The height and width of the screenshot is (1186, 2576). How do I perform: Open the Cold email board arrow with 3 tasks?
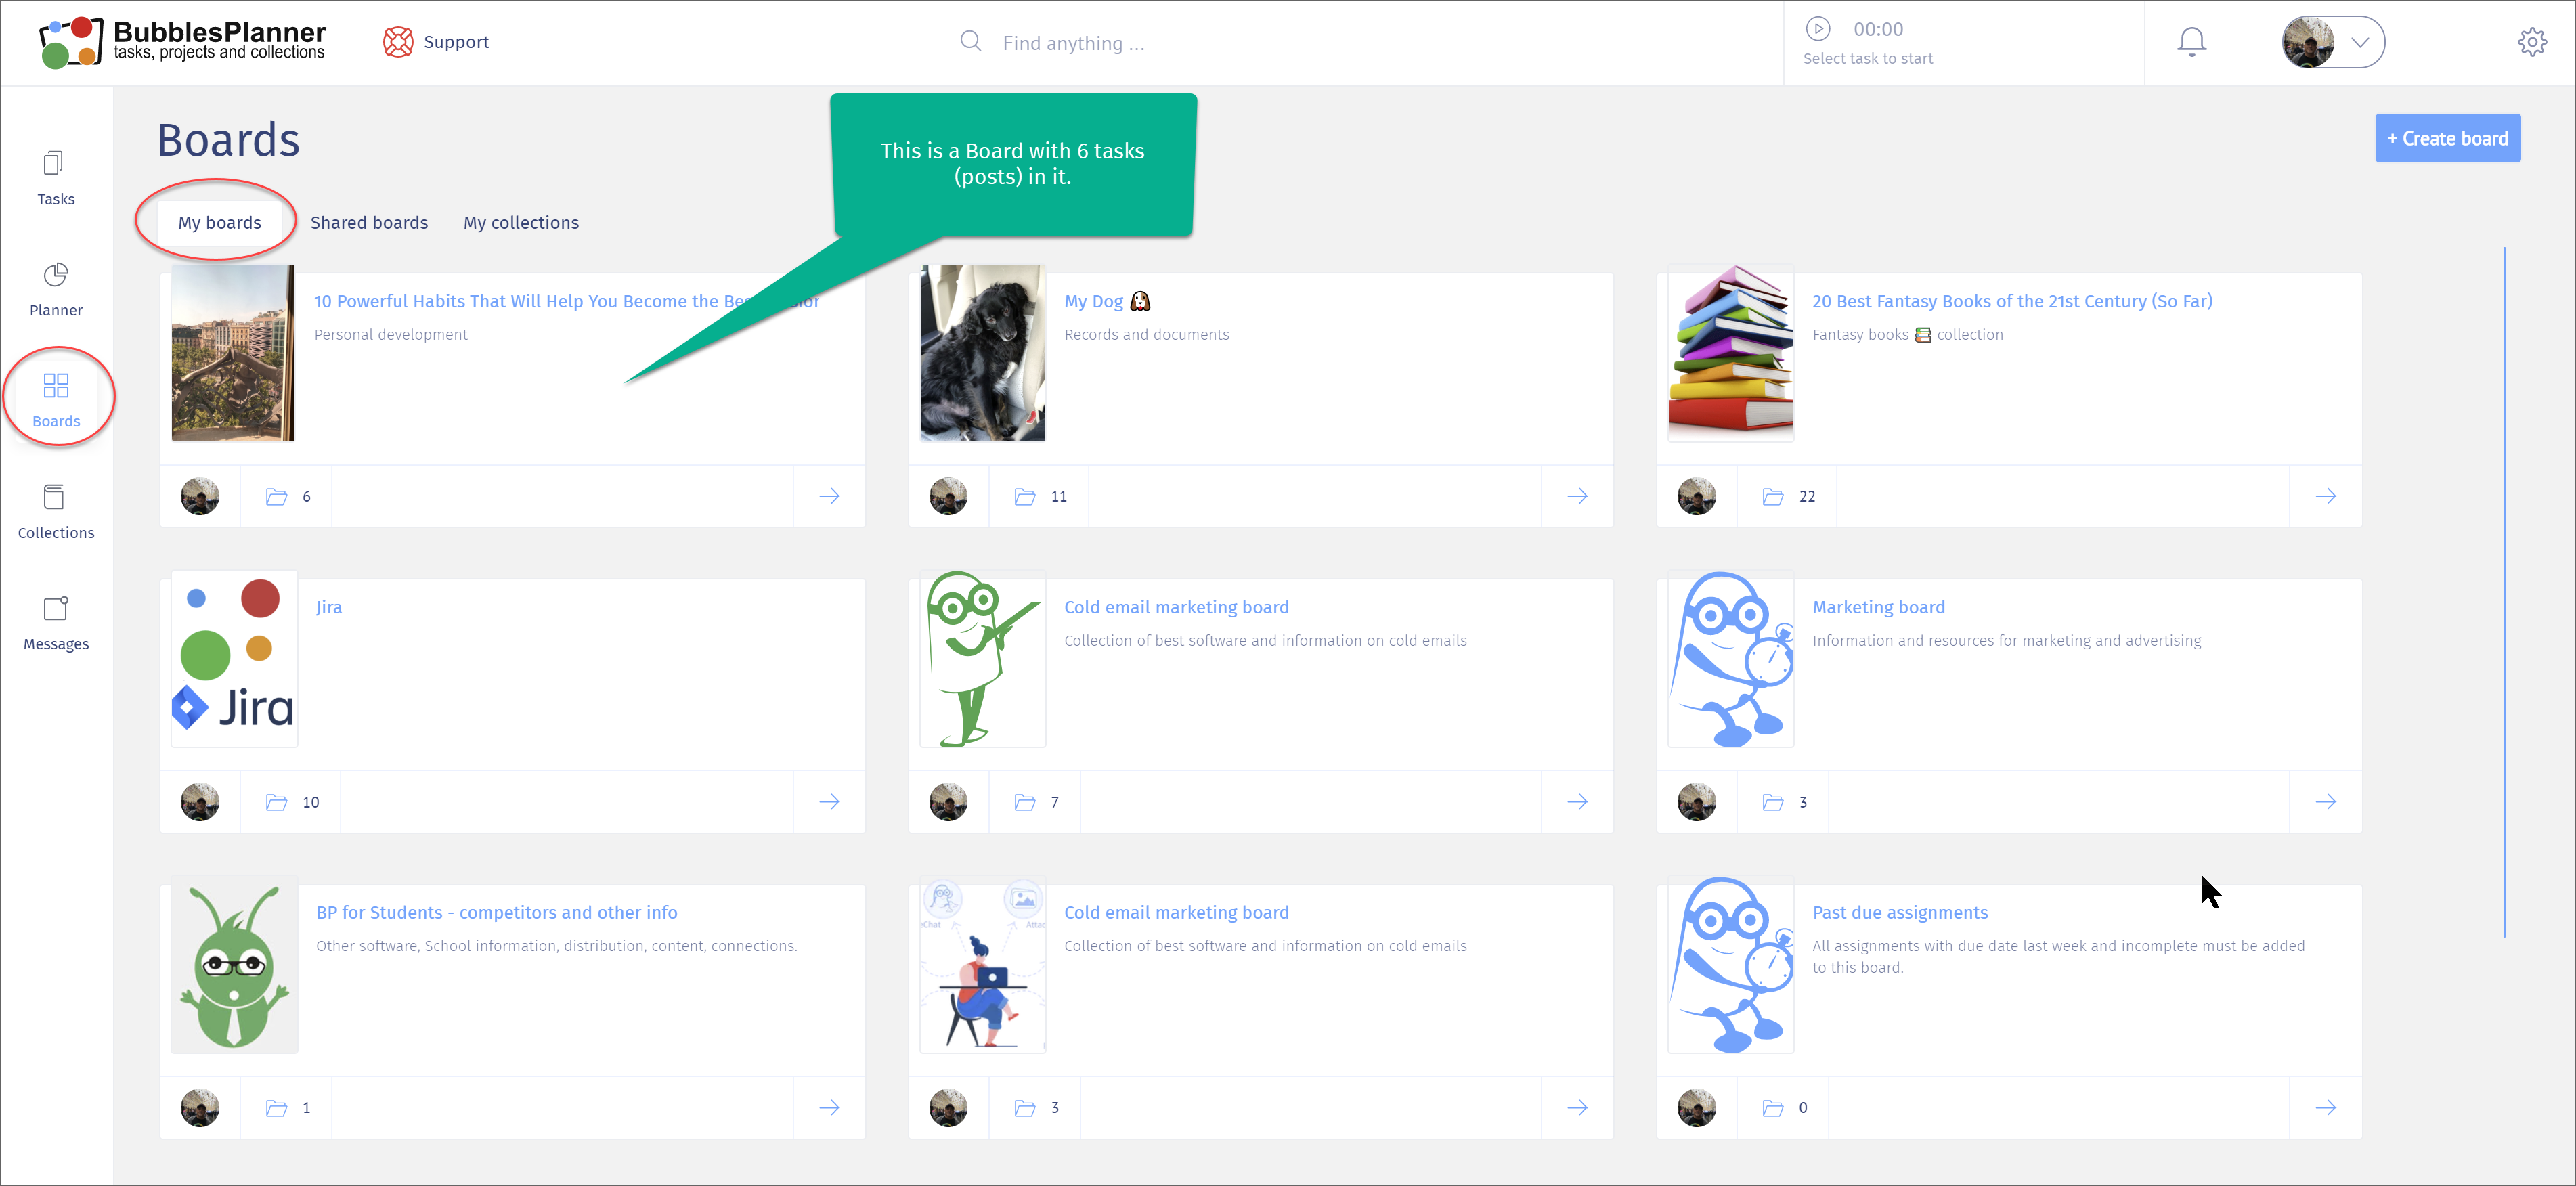[1577, 1107]
